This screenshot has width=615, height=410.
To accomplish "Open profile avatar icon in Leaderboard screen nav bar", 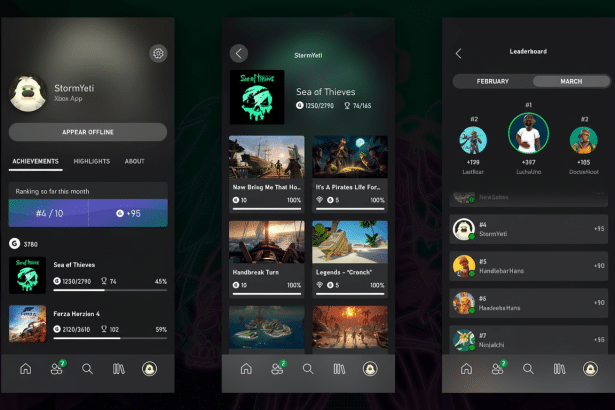I will click(x=590, y=369).
